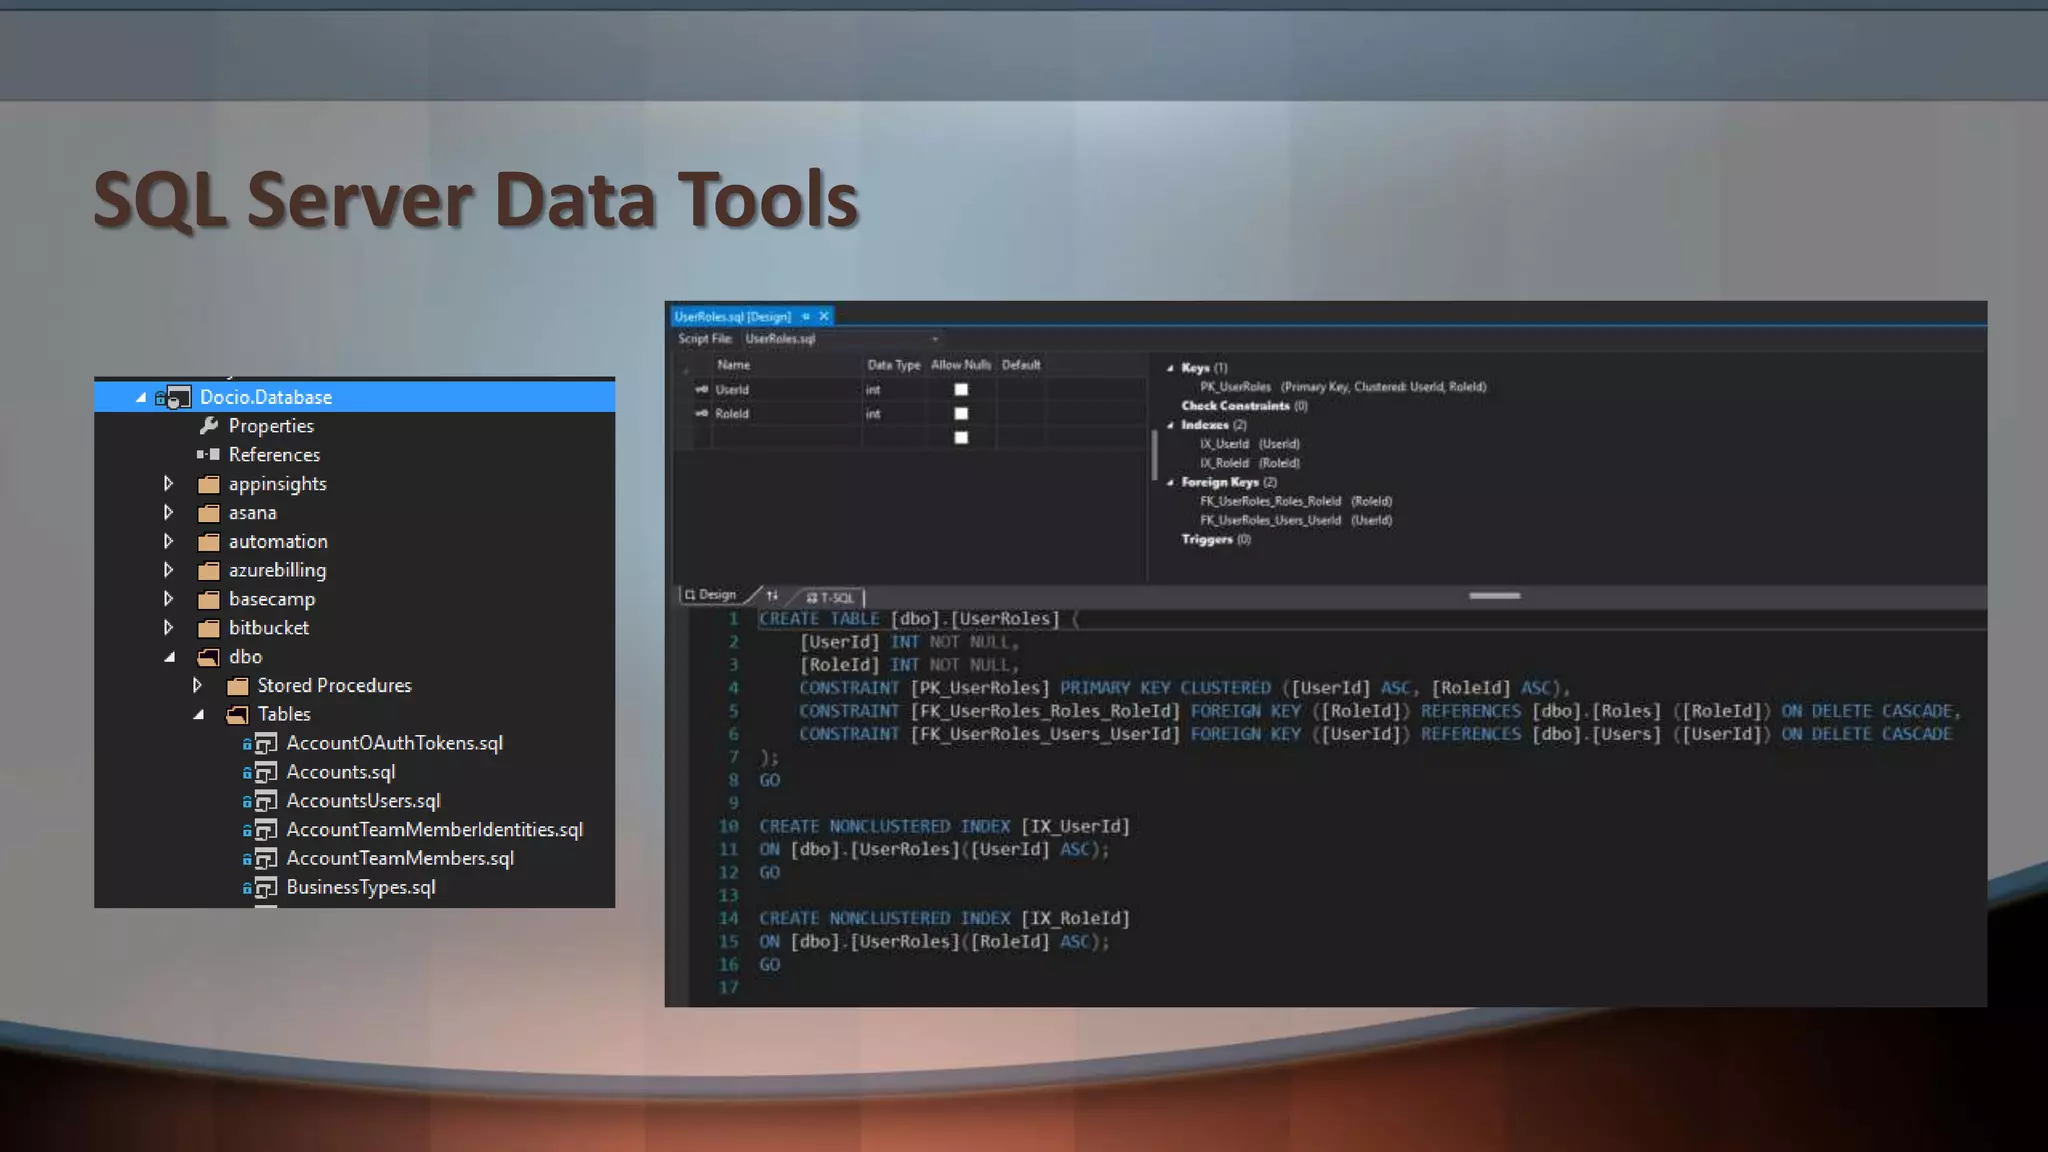The image size is (2048, 1152).
Task: Select the FK_UserRoles_Users_UserId foreign key
Action: point(1296,520)
